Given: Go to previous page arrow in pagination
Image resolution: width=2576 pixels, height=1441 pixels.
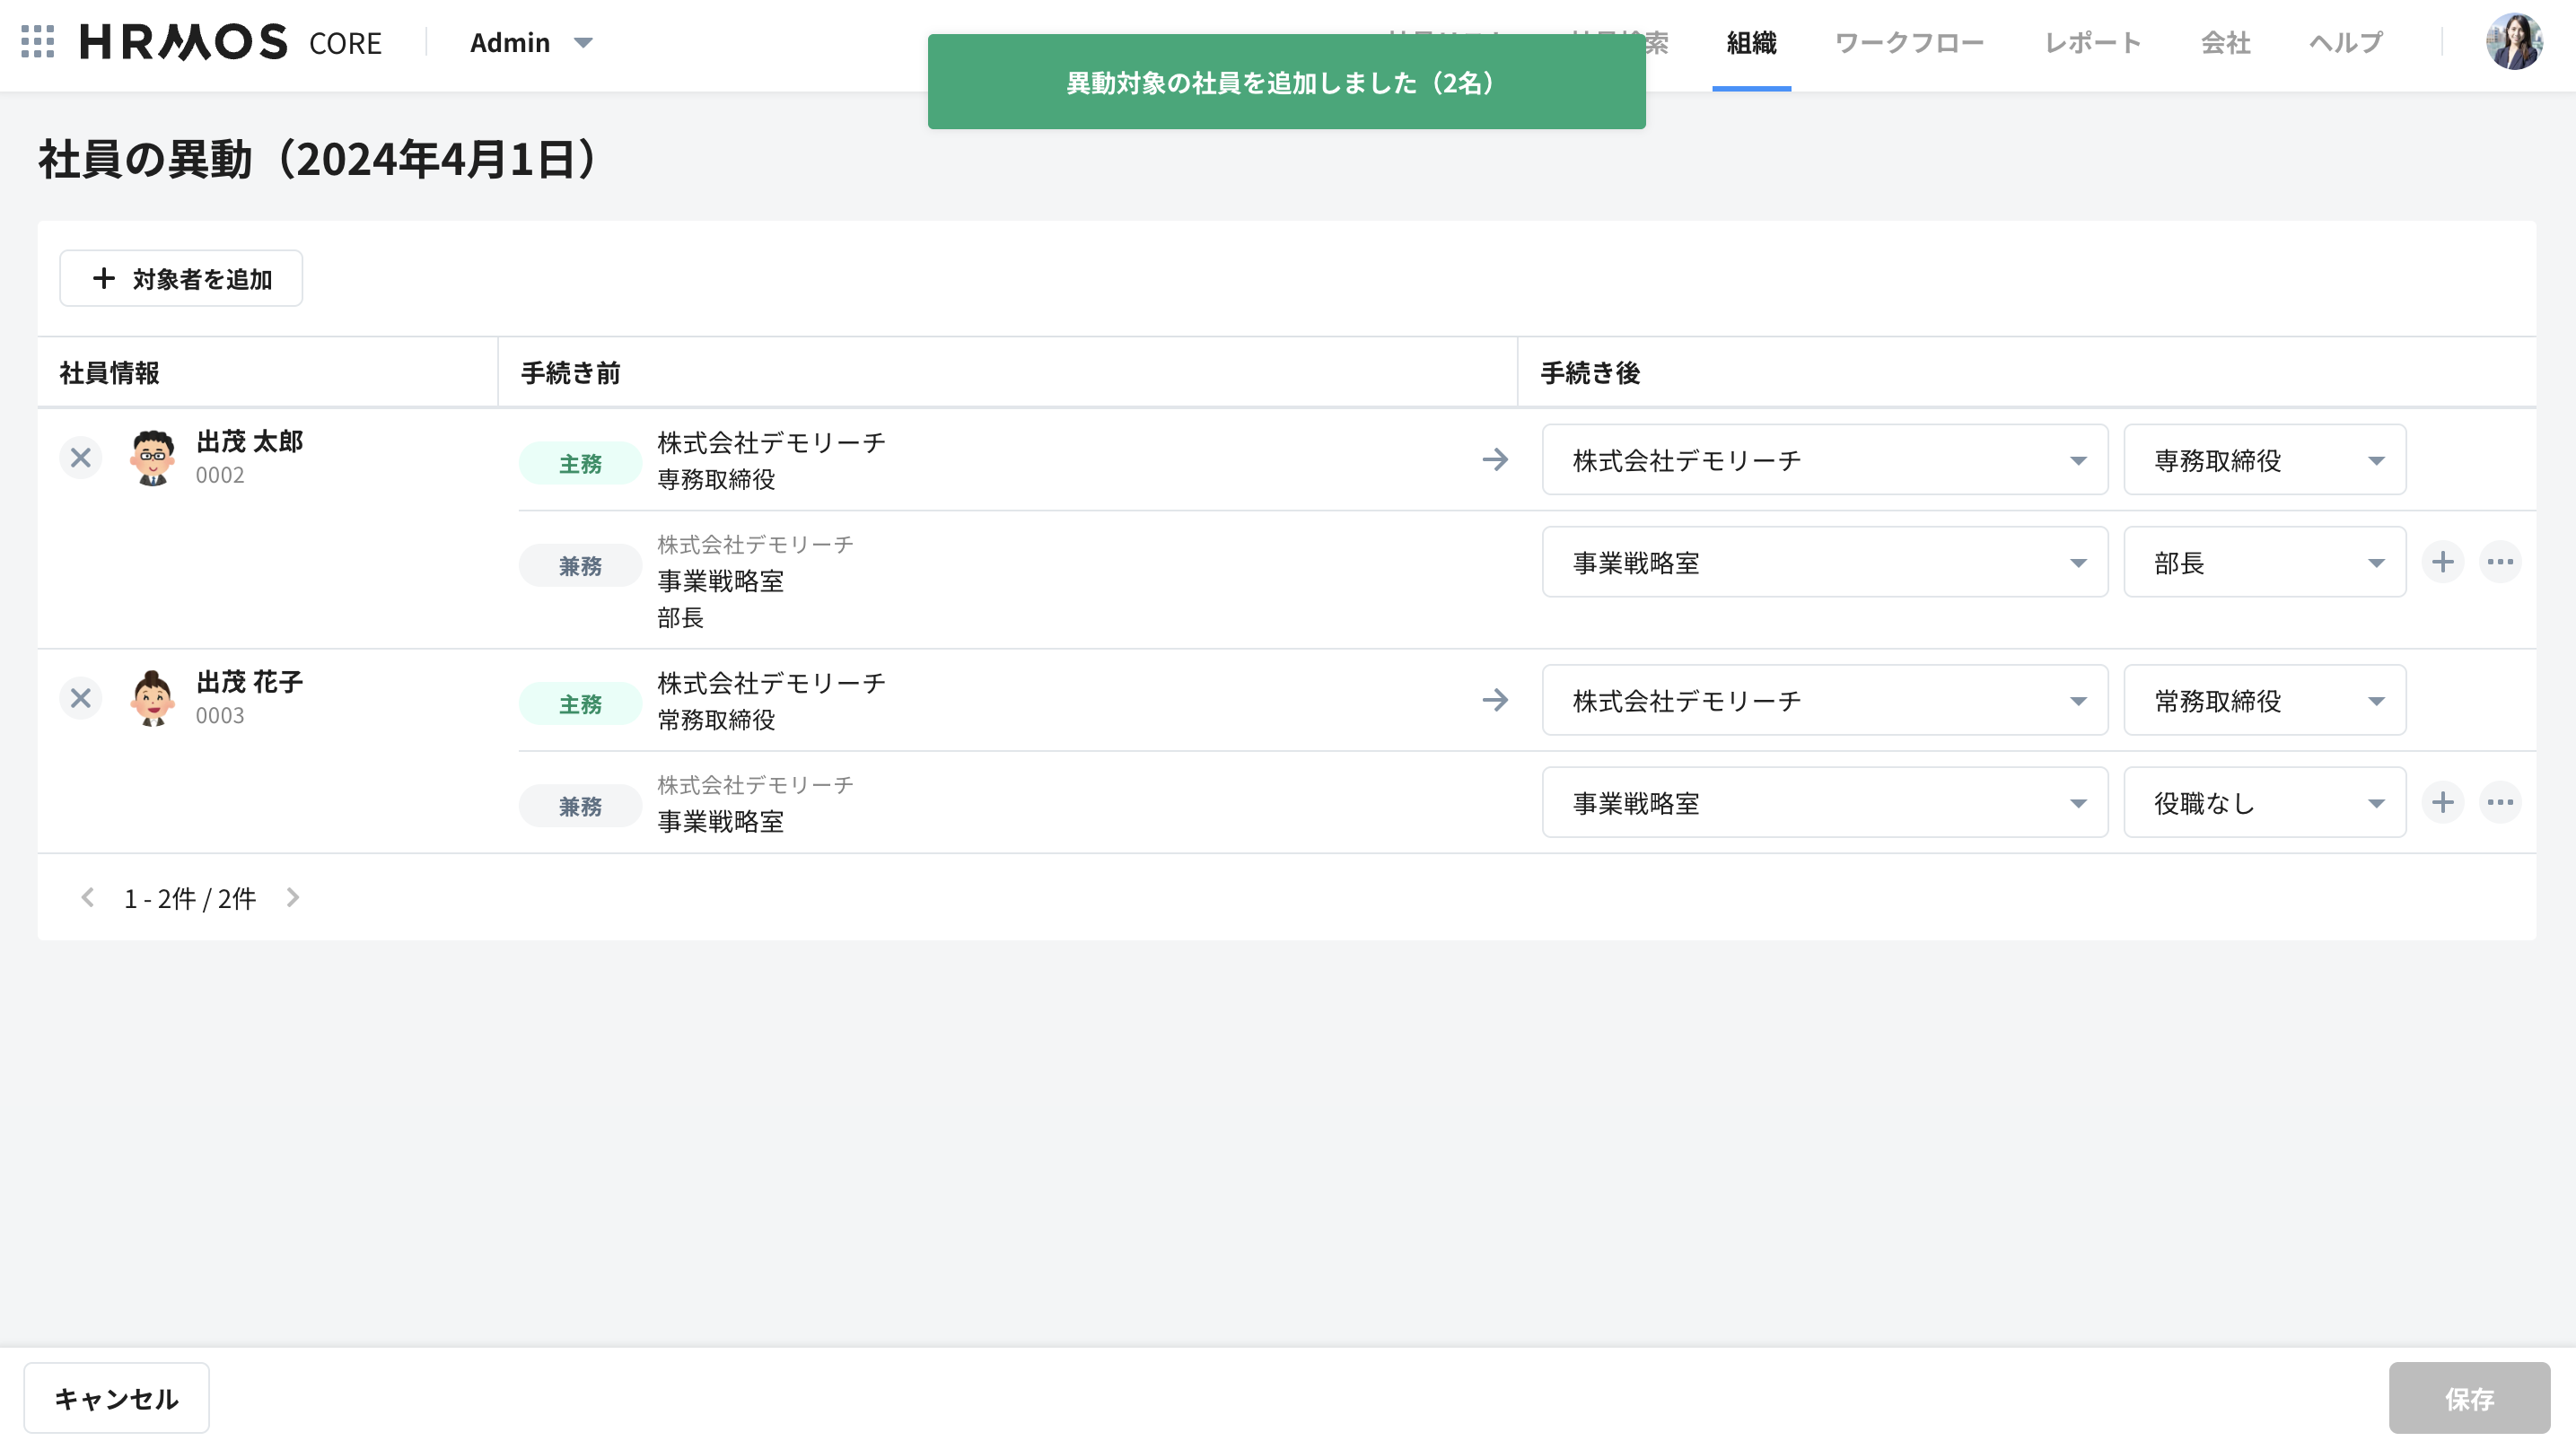Looking at the screenshot, I should pyautogui.click(x=87, y=897).
